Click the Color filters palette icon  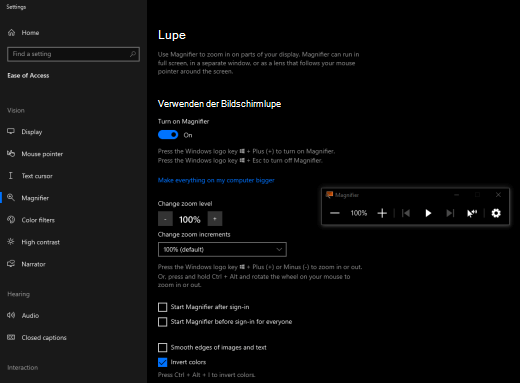click(x=11, y=219)
